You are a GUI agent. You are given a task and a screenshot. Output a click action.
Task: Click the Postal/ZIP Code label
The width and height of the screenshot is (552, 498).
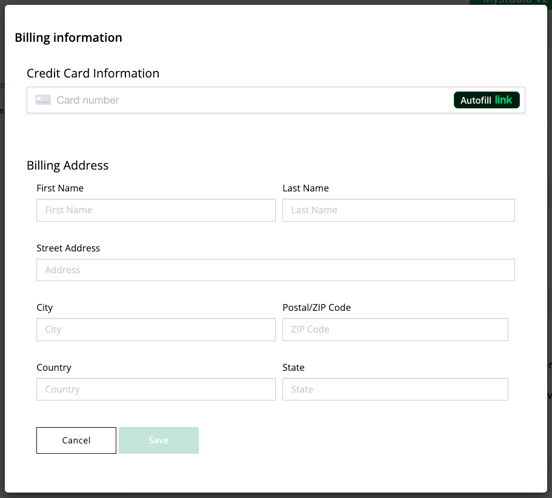316,308
